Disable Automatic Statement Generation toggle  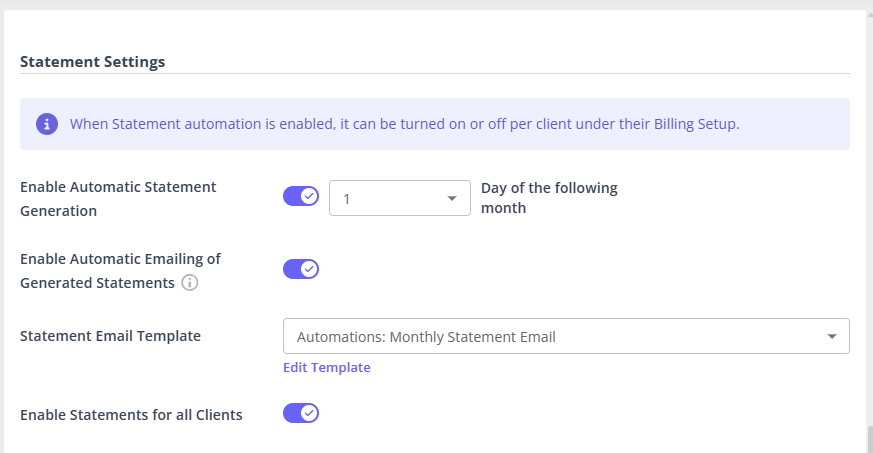[x=300, y=196]
